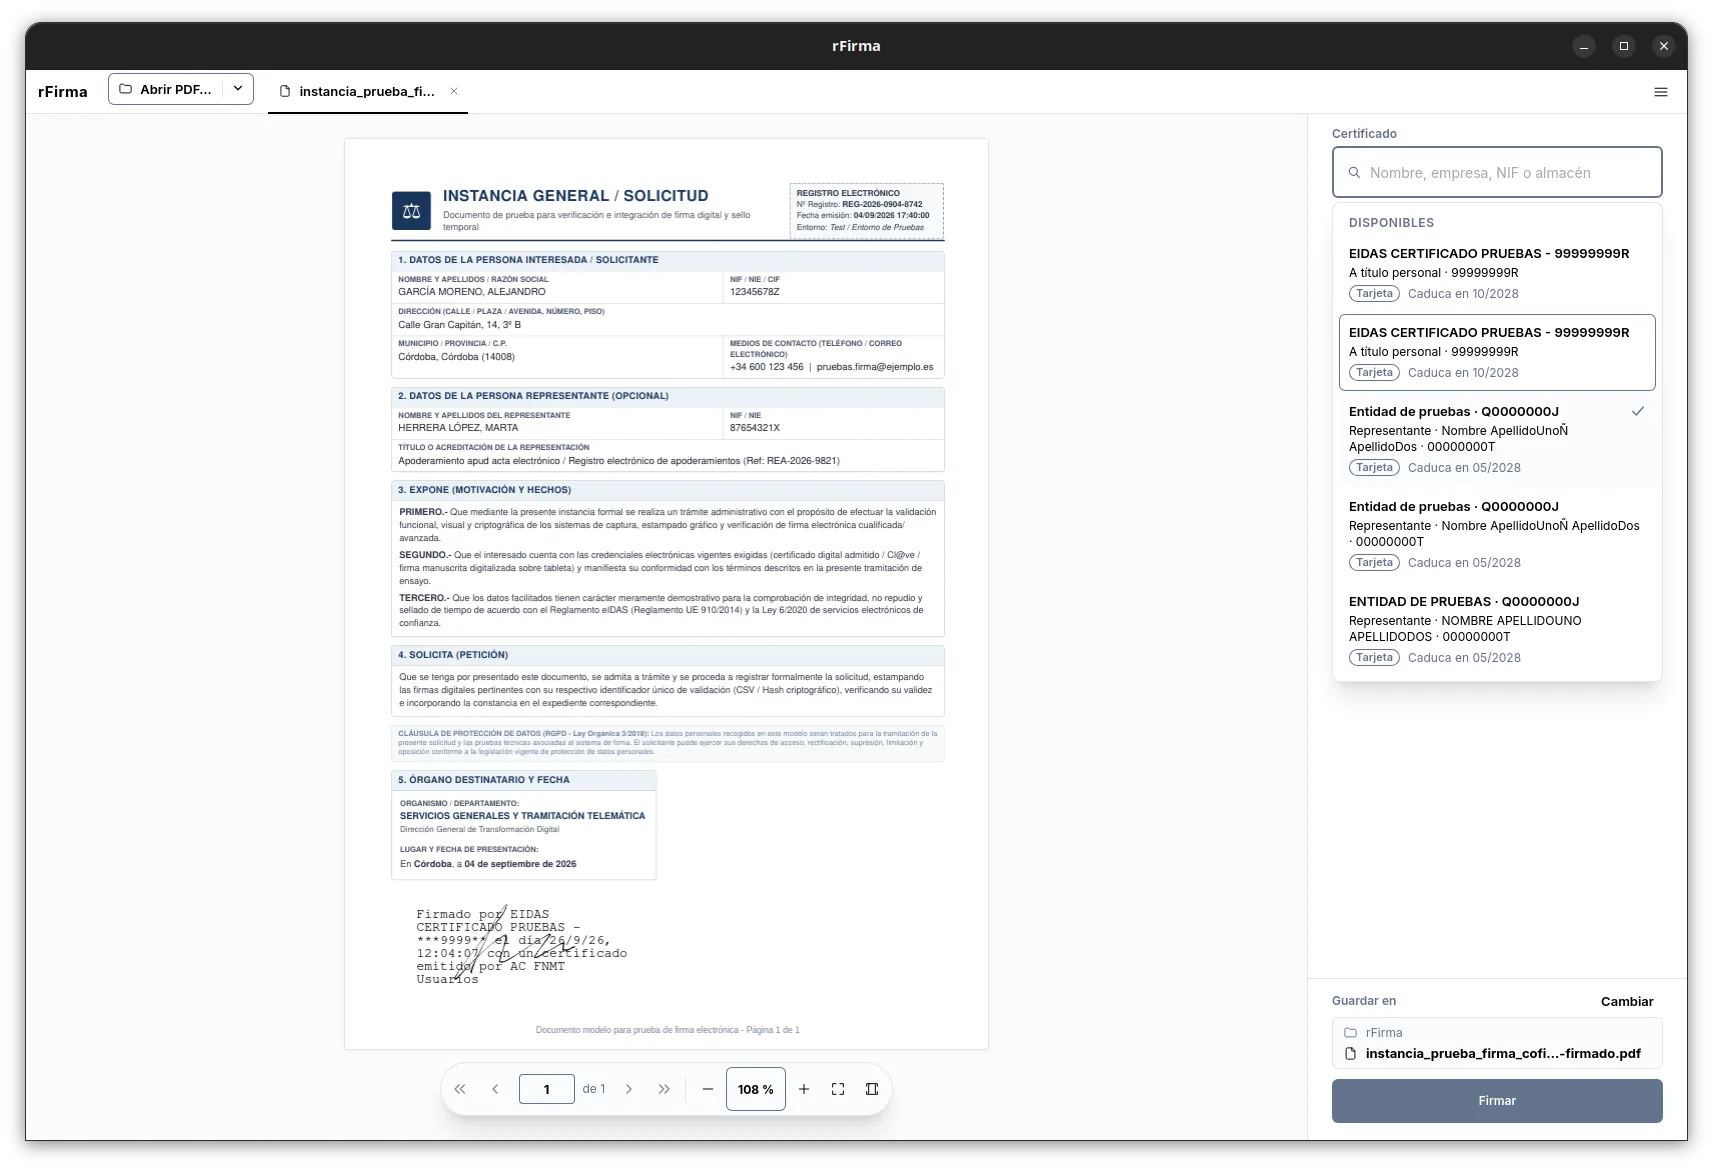The height and width of the screenshot is (1169, 1713).
Task: Go to previous page
Action: point(495,1089)
